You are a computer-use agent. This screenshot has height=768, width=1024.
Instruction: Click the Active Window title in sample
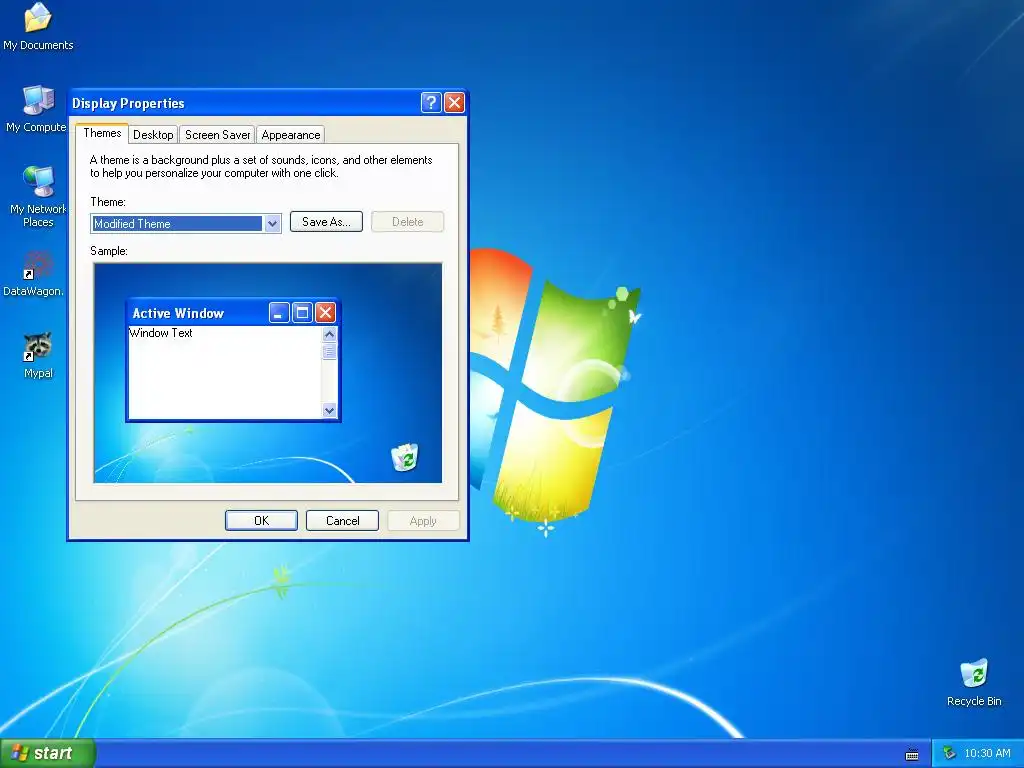(178, 313)
